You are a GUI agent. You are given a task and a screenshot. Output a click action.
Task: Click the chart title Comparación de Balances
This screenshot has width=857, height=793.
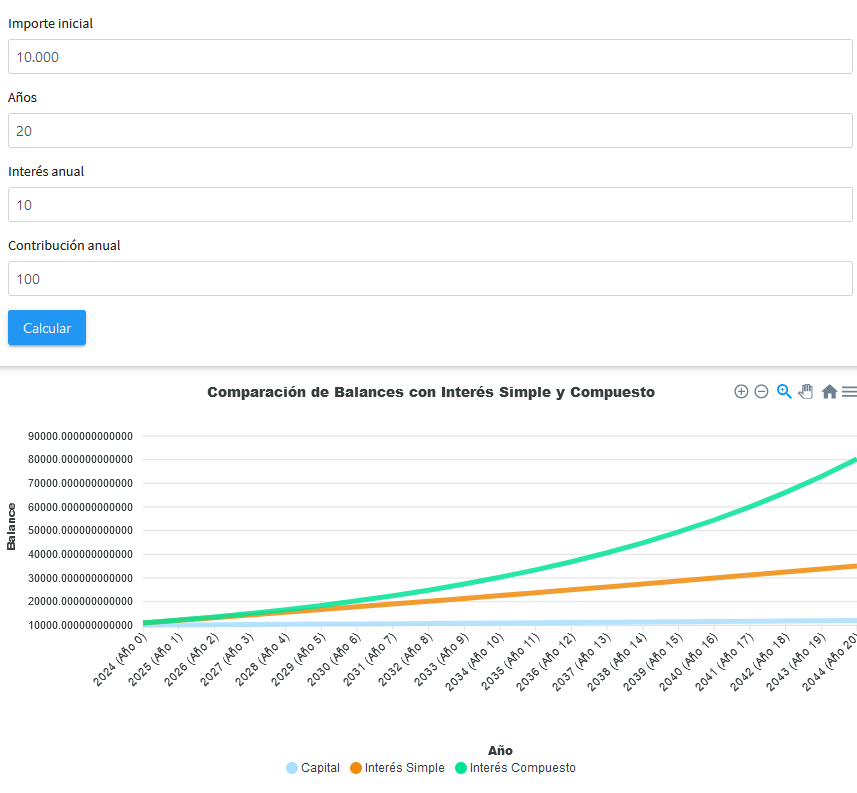tap(431, 392)
